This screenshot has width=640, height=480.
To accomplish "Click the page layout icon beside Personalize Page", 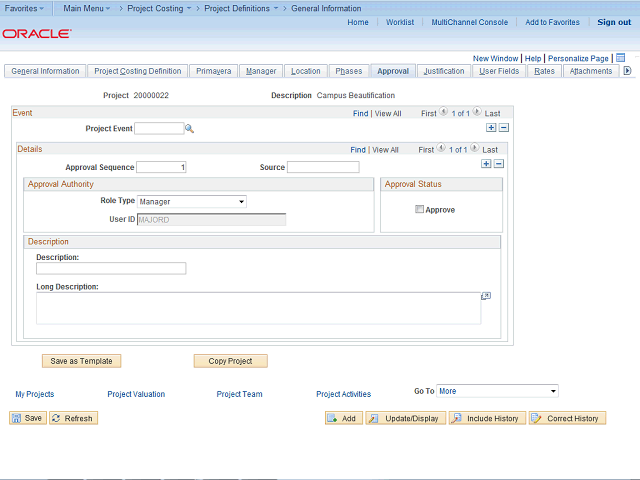I will (x=620, y=58).
